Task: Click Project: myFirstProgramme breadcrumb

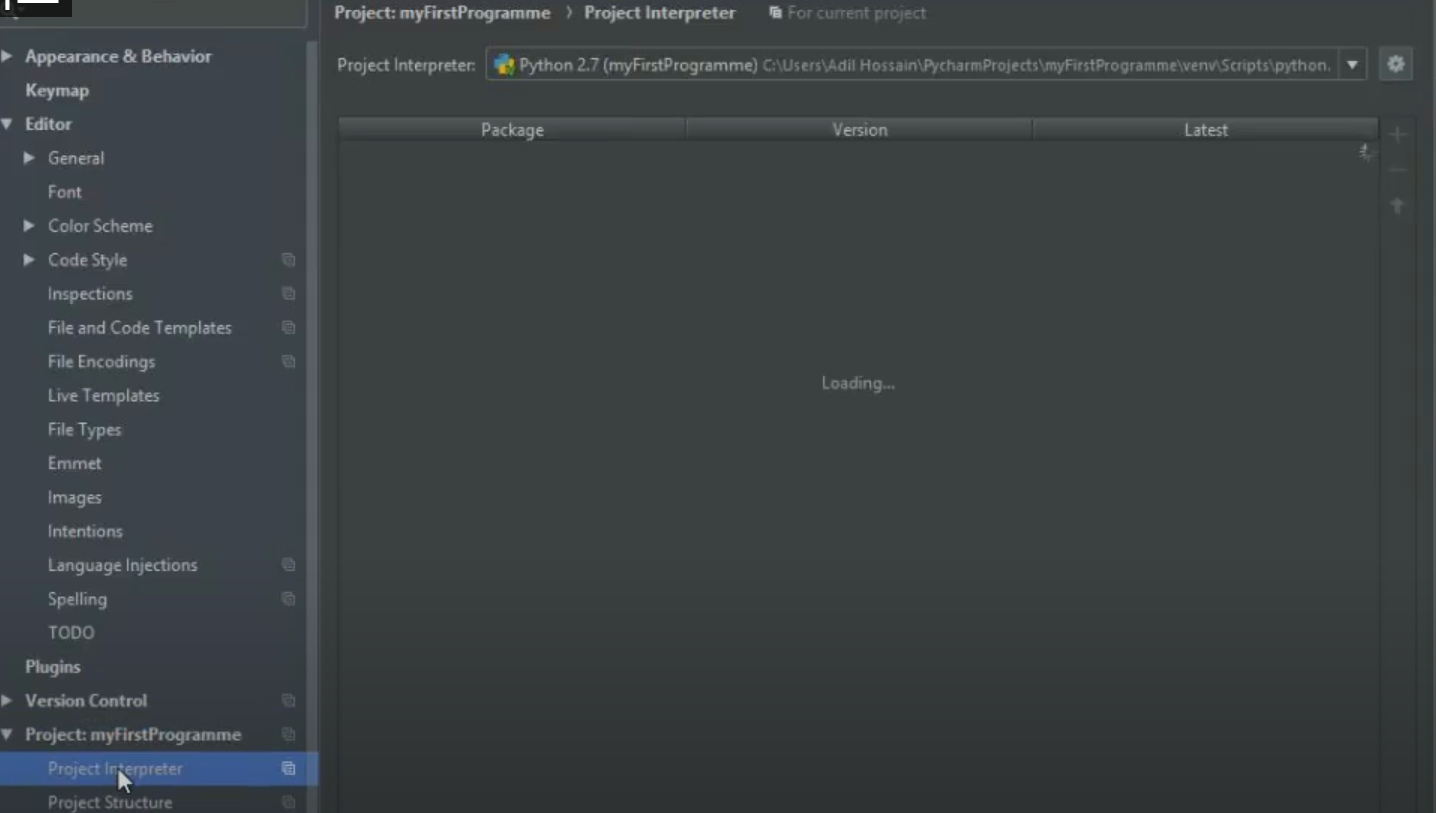Action: pyautogui.click(x=442, y=13)
